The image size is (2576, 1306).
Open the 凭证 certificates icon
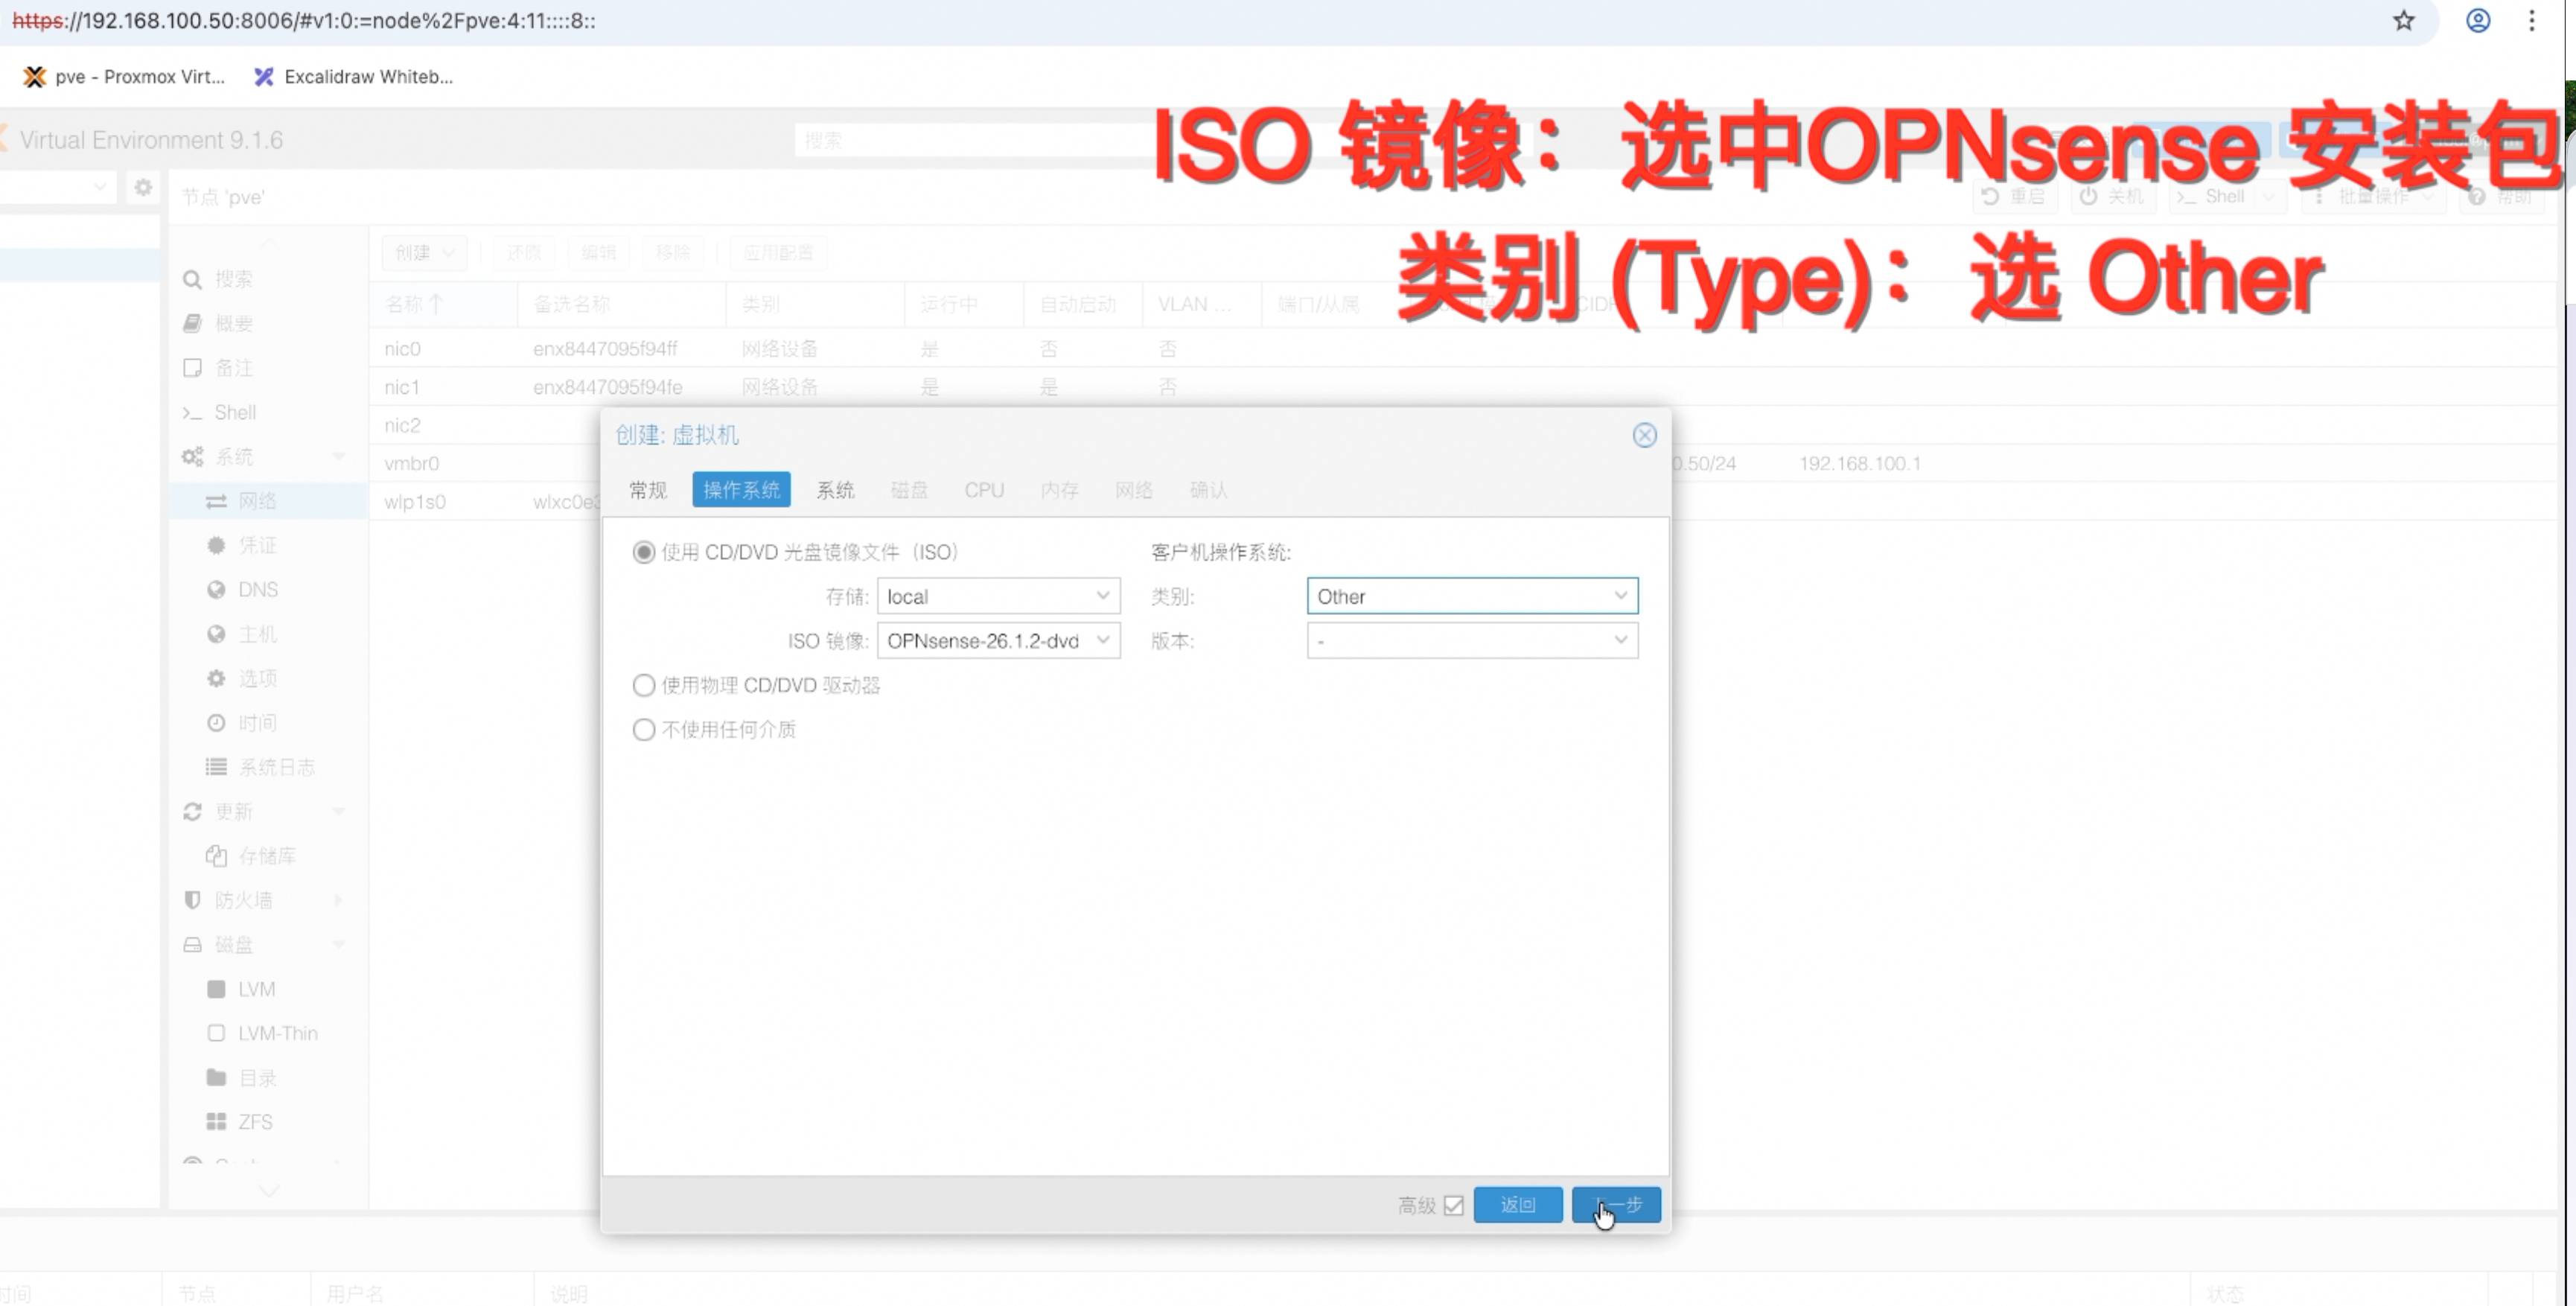pos(216,545)
